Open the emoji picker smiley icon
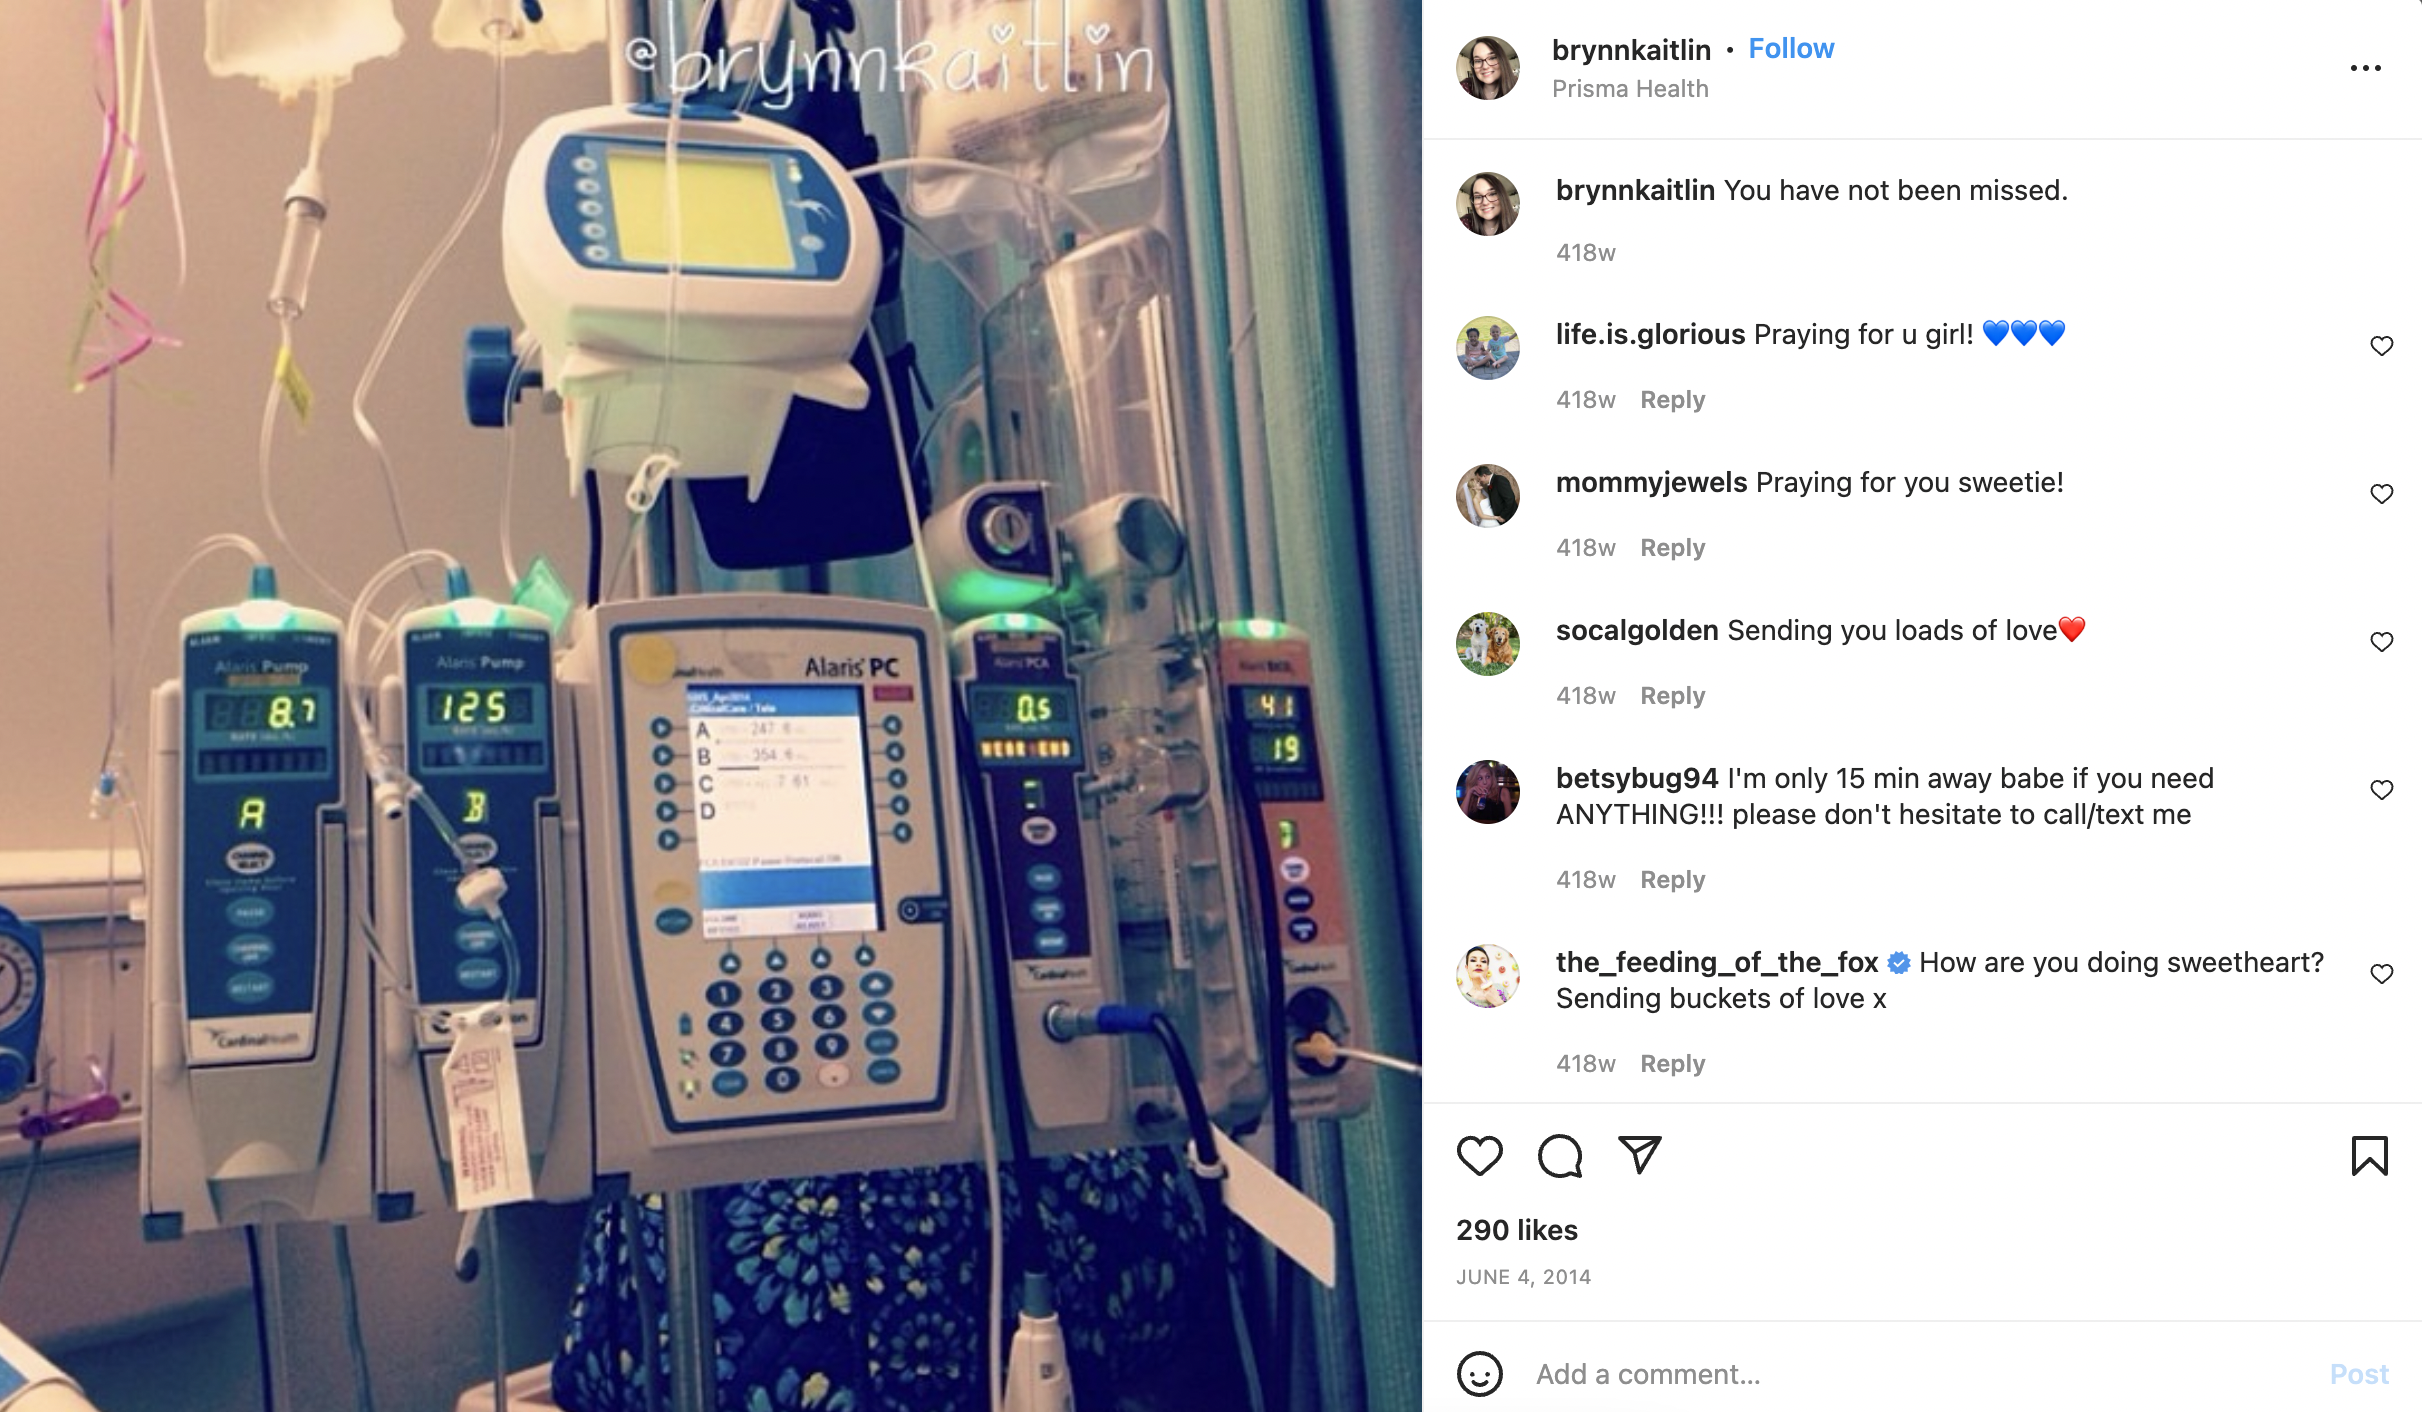Image resolution: width=2422 pixels, height=1412 pixels. pyautogui.click(x=1479, y=1374)
